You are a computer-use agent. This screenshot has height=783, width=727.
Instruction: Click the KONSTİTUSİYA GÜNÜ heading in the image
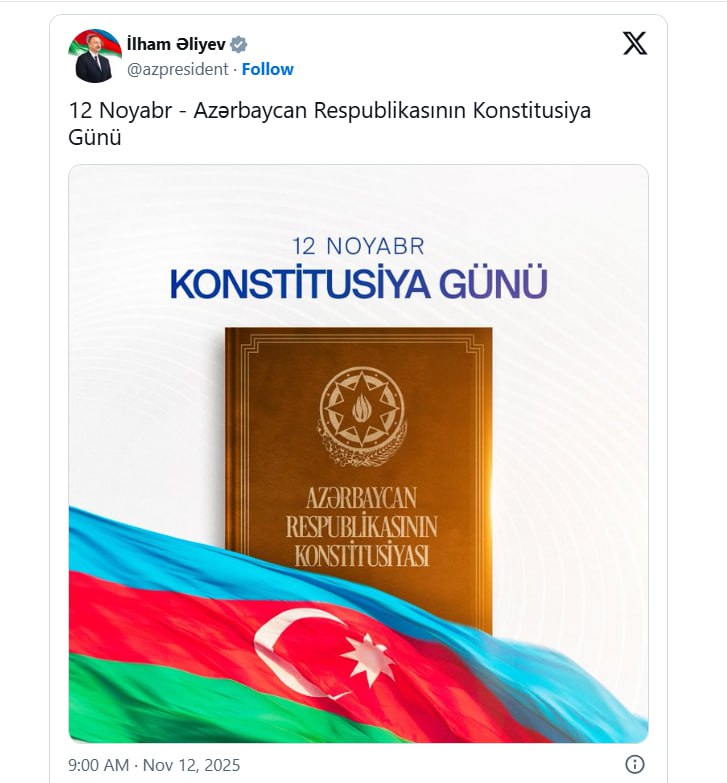click(359, 283)
